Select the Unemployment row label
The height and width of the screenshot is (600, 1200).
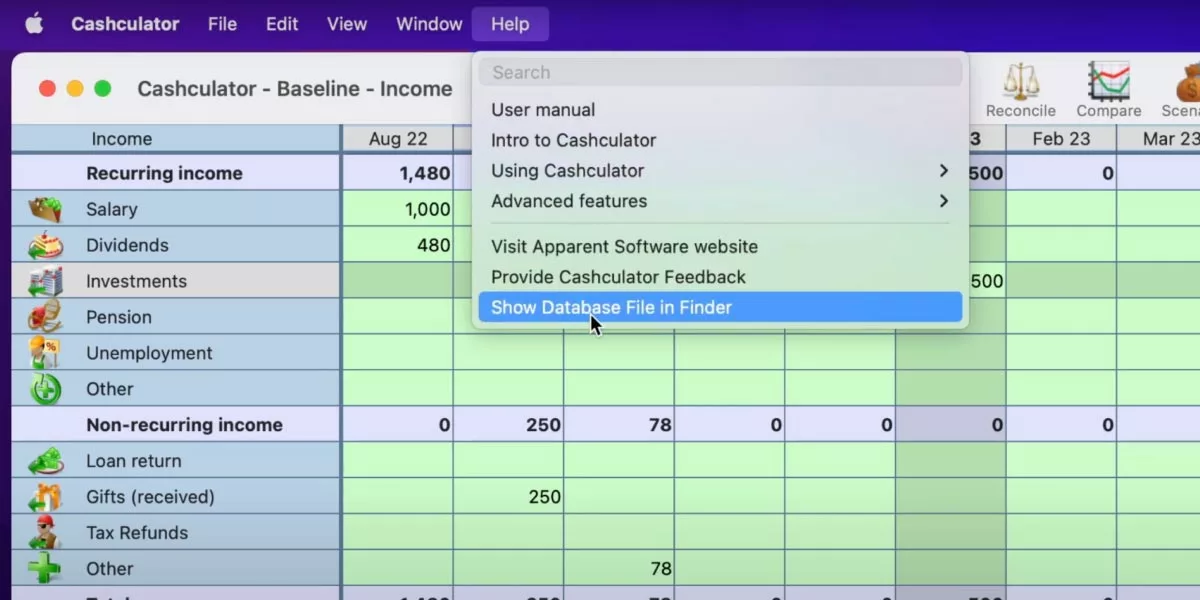click(x=149, y=353)
